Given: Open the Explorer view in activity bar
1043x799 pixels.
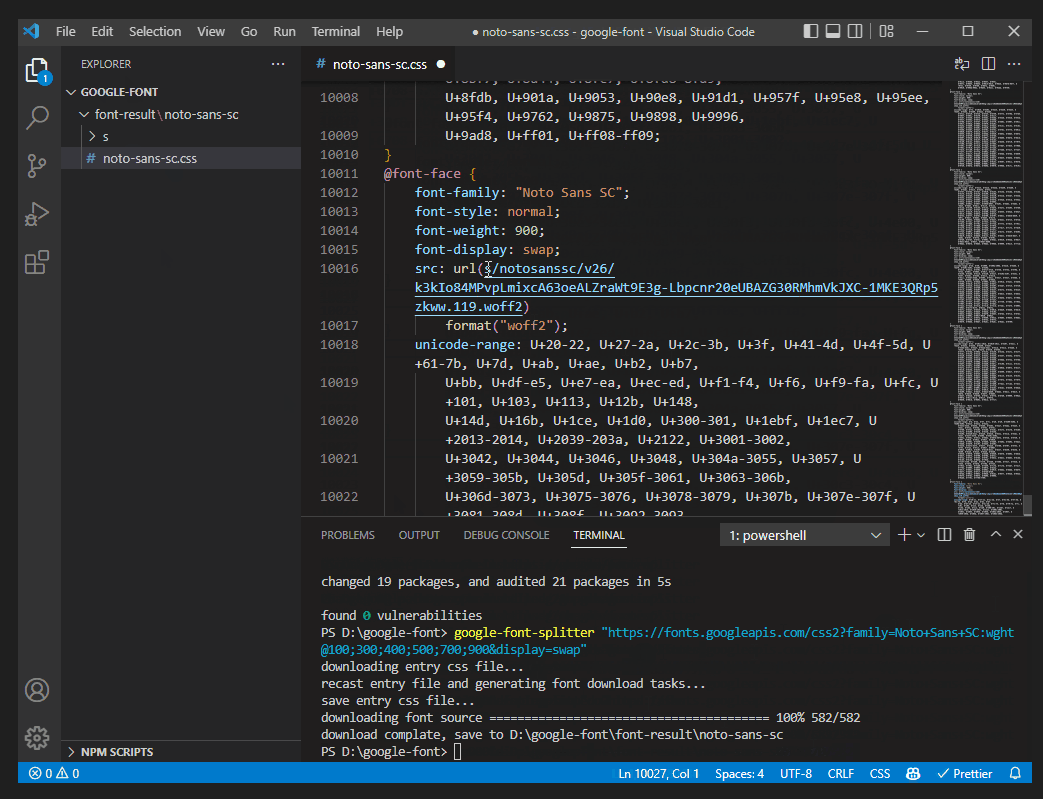Looking at the screenshot, I should coord(37,71).
